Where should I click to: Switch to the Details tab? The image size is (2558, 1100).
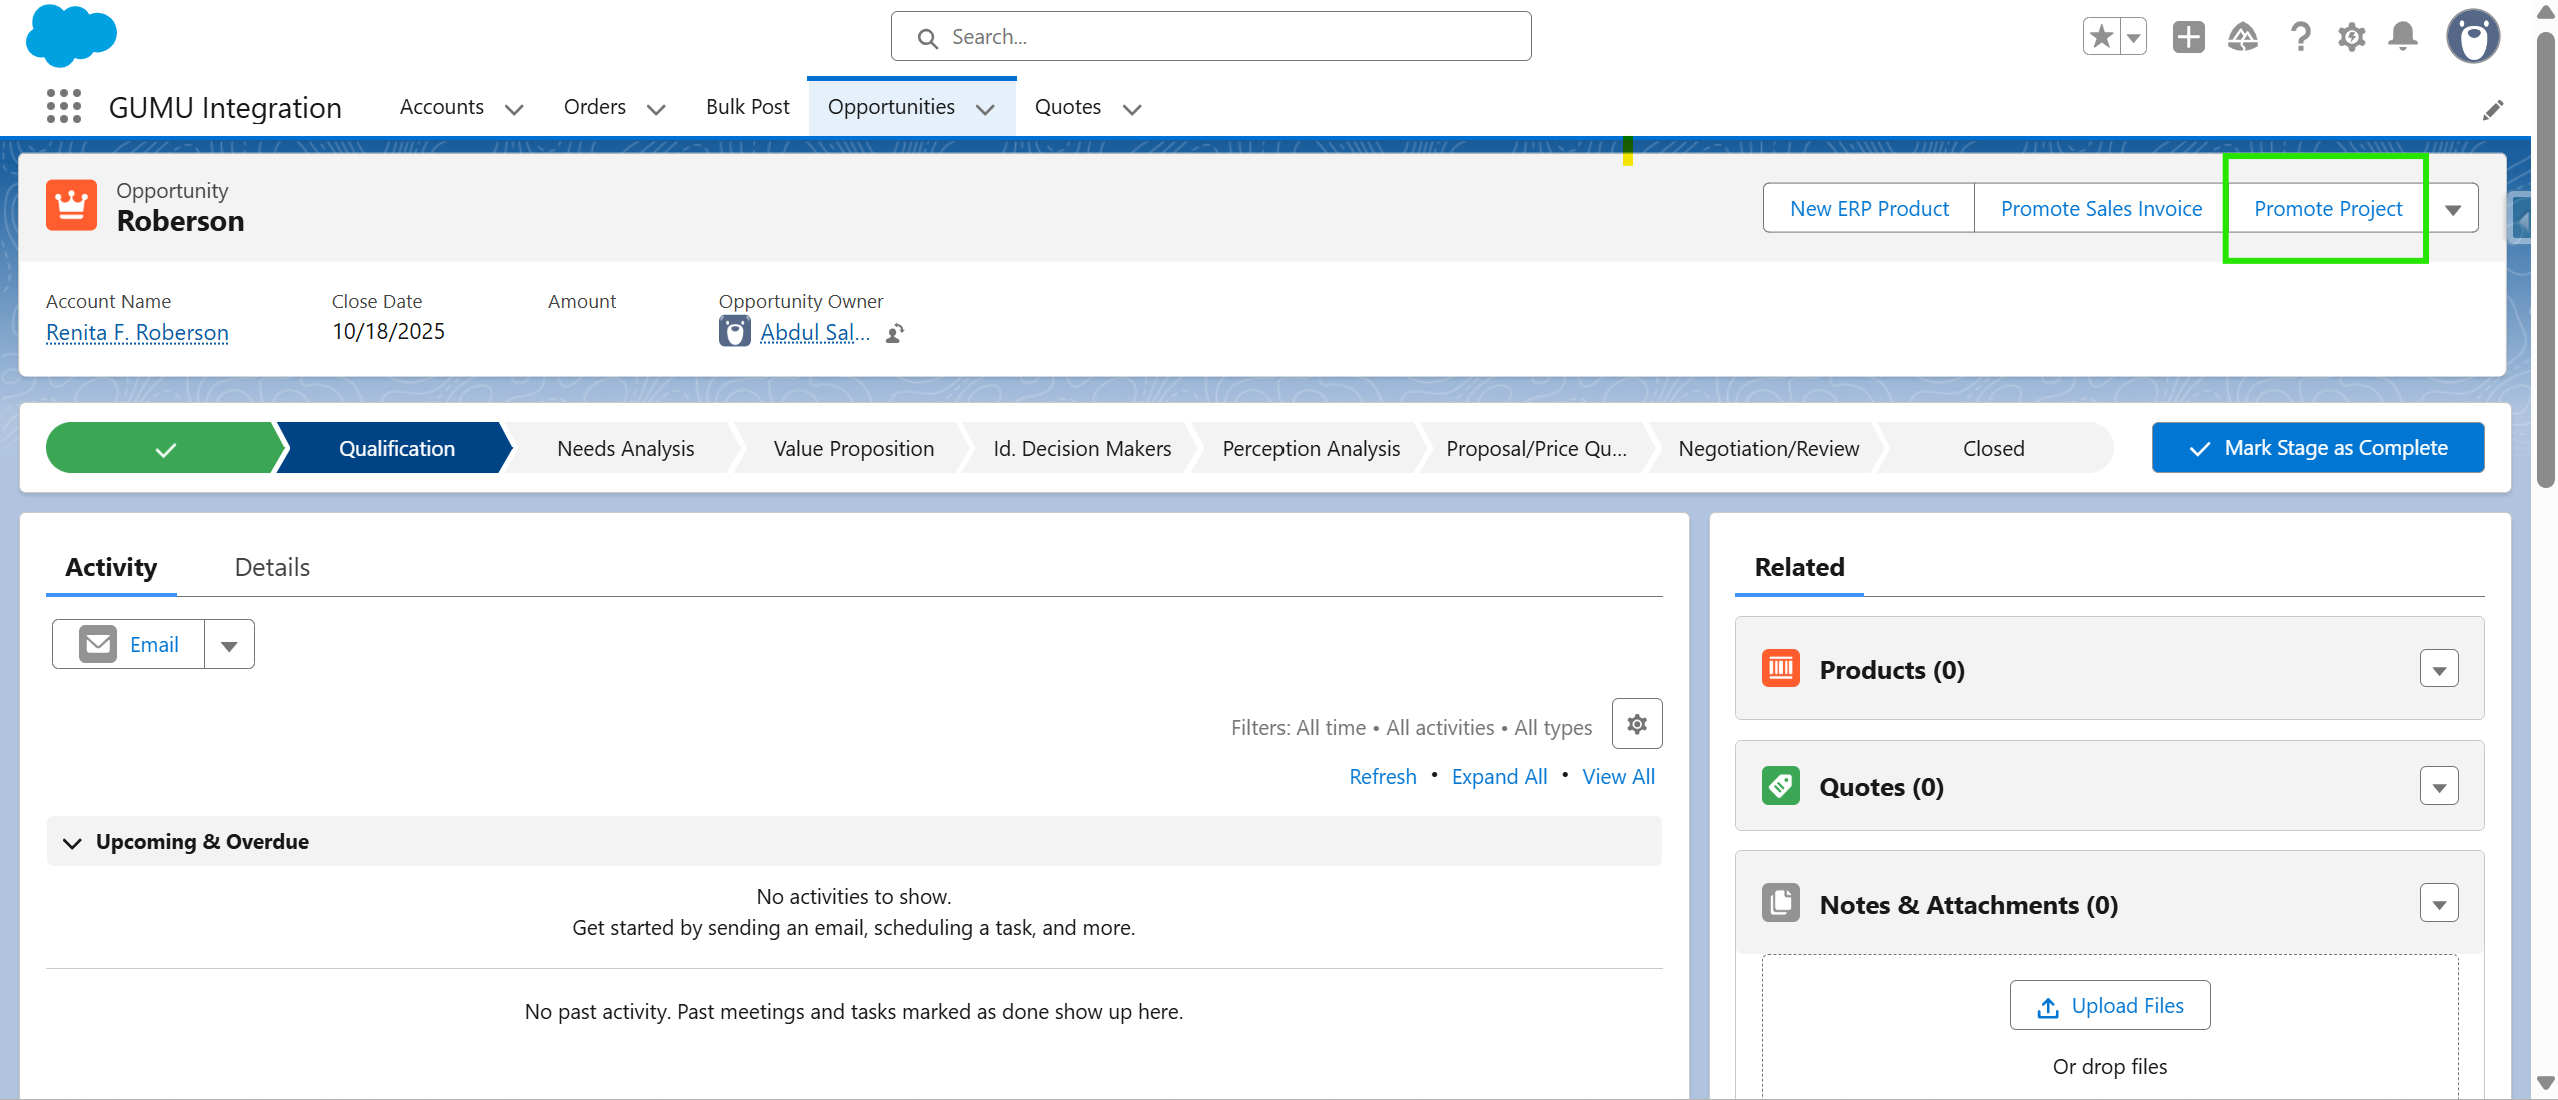272,568
